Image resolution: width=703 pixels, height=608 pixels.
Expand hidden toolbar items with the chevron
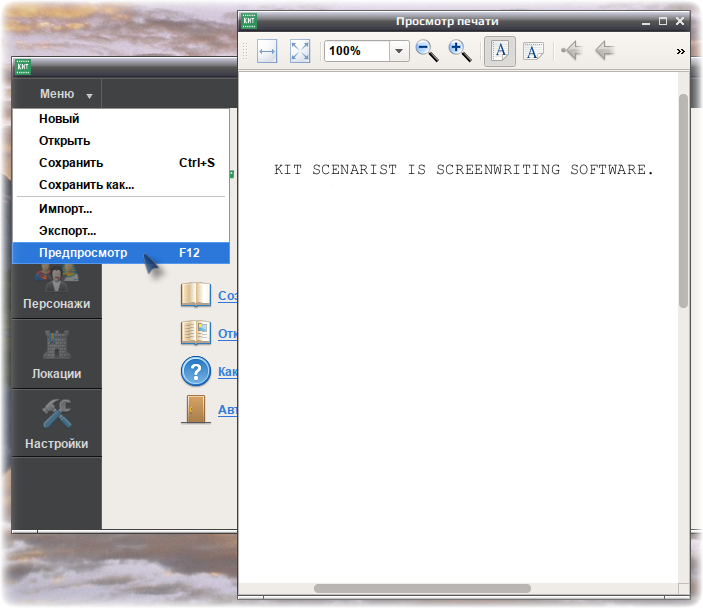681,51
